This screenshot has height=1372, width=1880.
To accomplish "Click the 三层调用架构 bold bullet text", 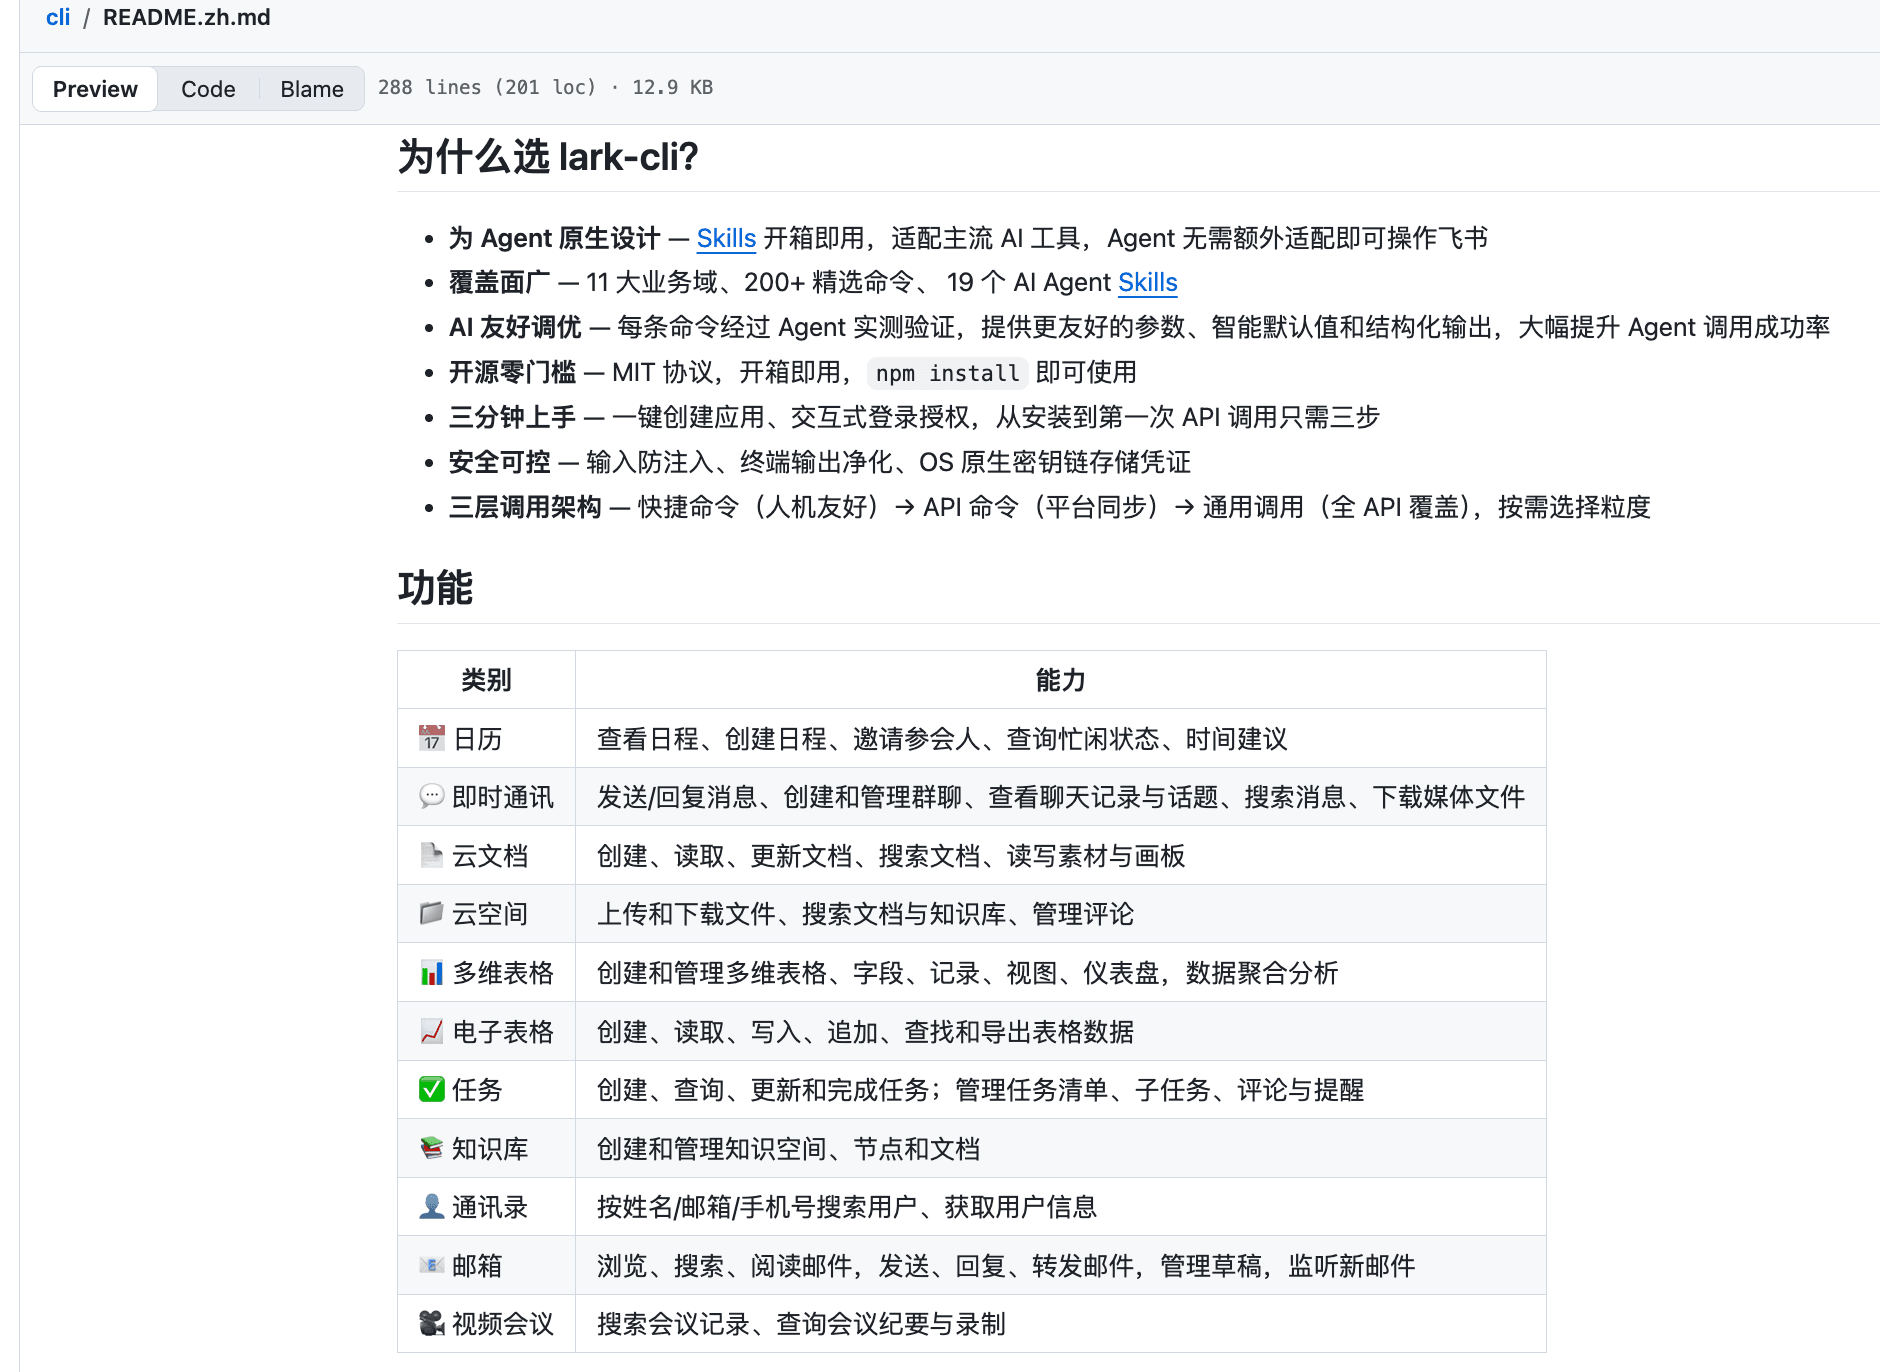I will [x=526, y=507].
